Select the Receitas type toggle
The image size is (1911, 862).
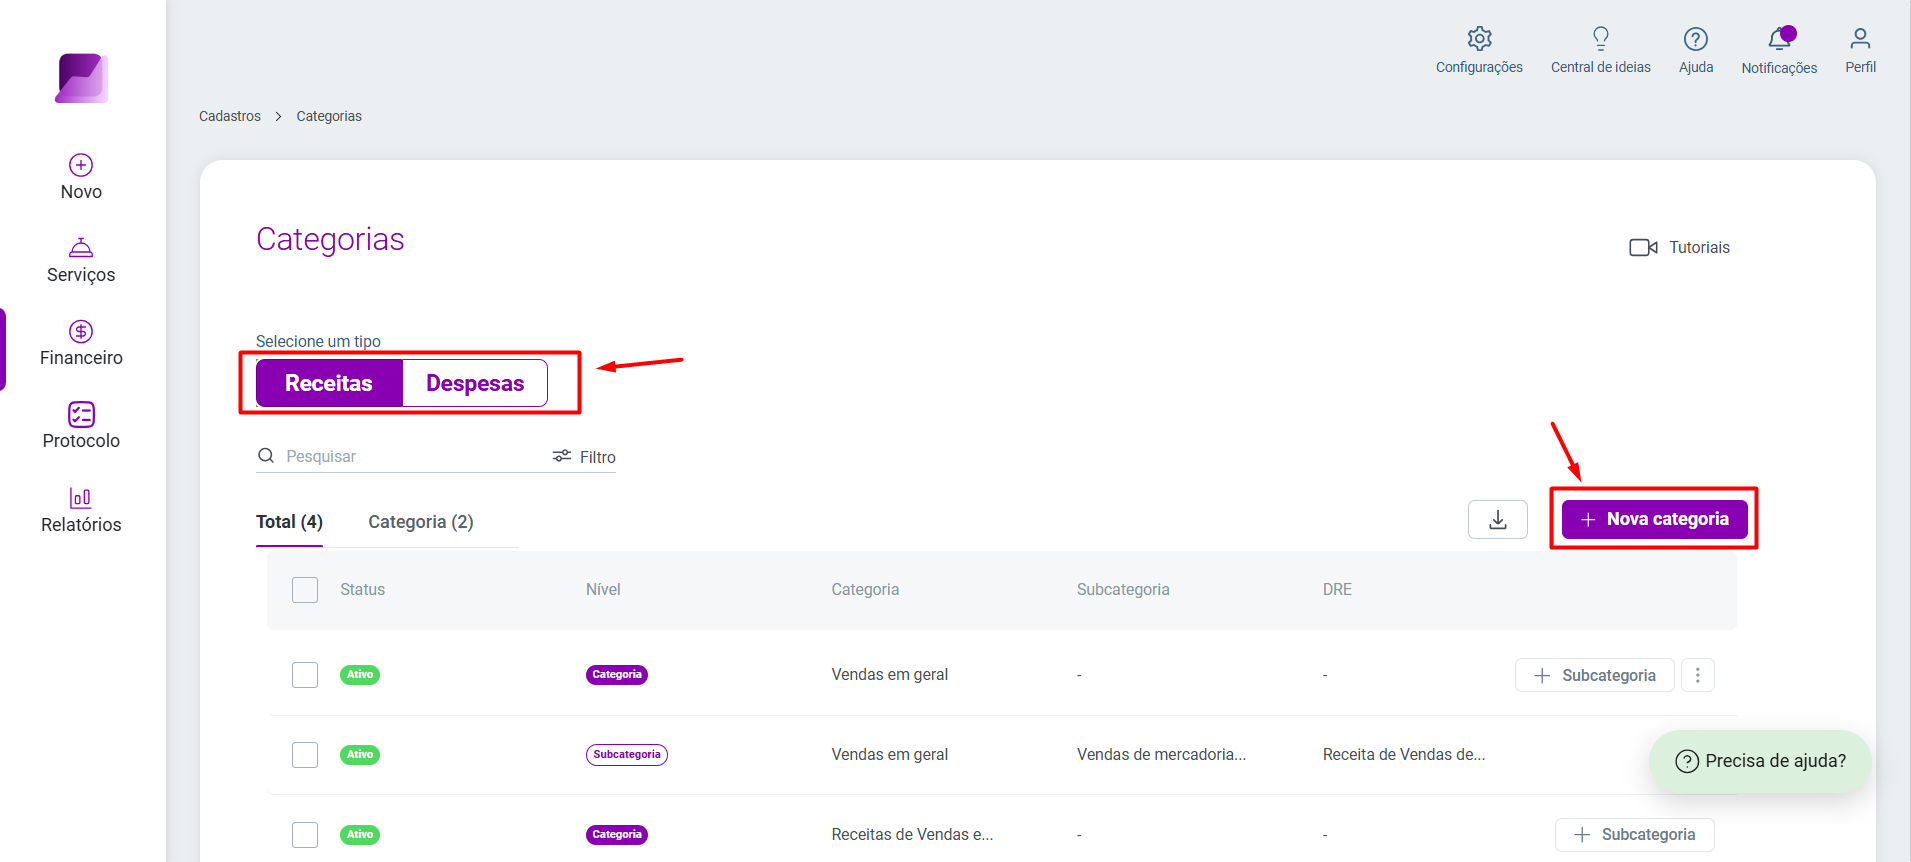(329, 383)
